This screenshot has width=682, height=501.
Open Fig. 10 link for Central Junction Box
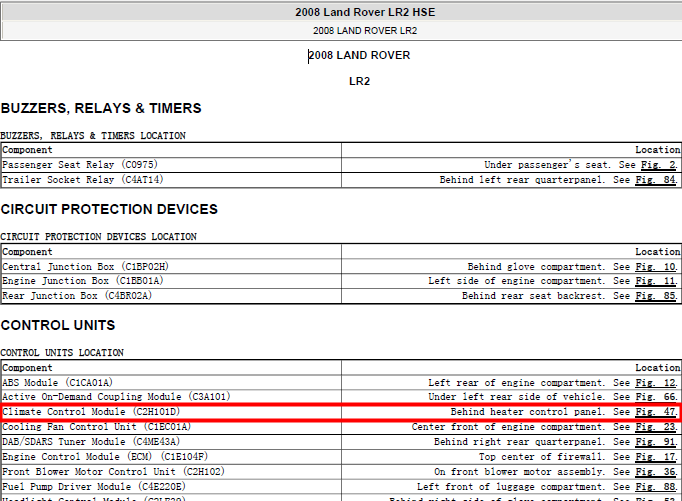[x=656, y=267]
